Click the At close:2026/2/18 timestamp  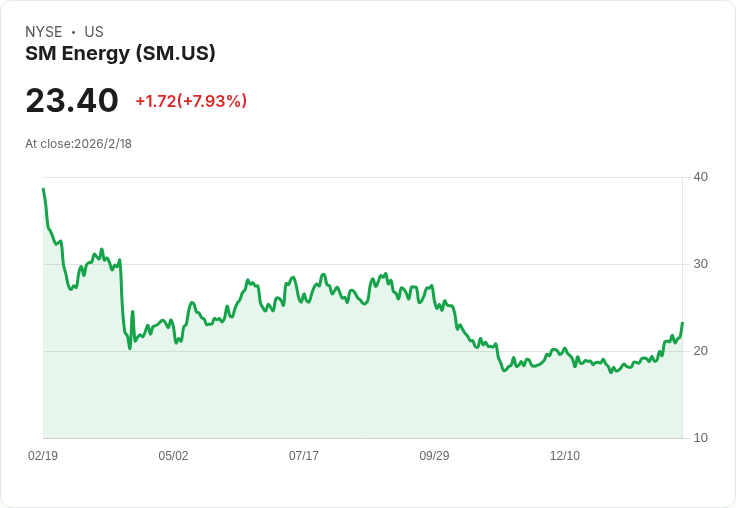point(78,144)
